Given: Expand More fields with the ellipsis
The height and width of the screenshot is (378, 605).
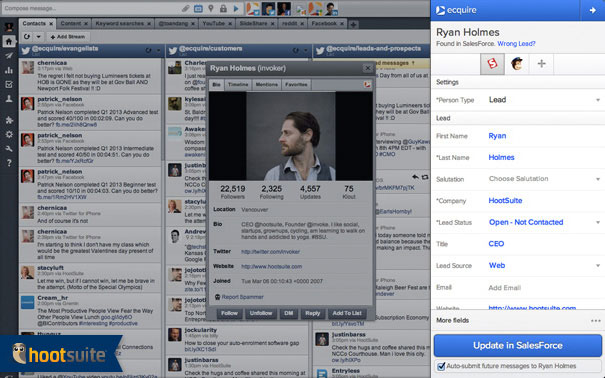Looking at the screenshot, I should point(595,321).
